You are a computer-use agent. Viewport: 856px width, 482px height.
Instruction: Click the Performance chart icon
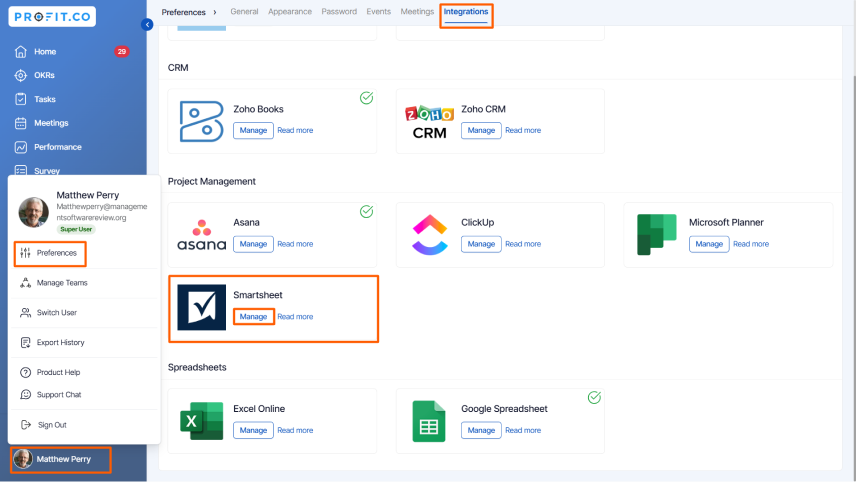click(x=21, y=147)
